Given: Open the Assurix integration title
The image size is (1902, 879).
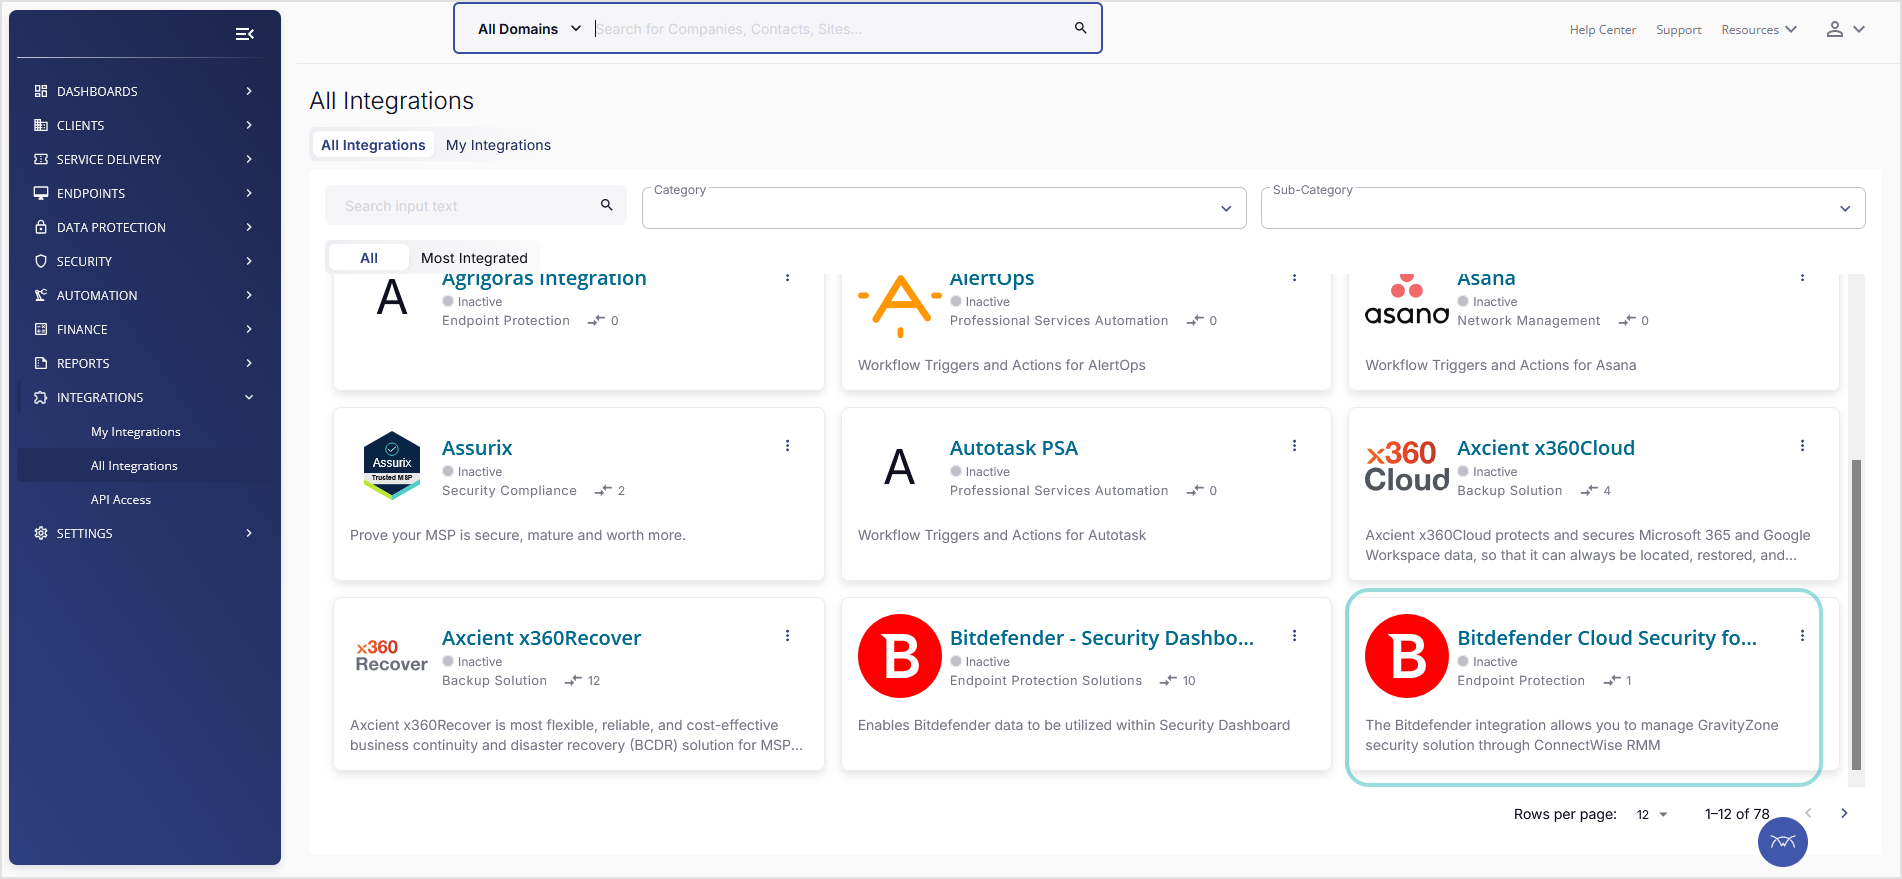Looking at the screenshot, I should pos(477,448).
